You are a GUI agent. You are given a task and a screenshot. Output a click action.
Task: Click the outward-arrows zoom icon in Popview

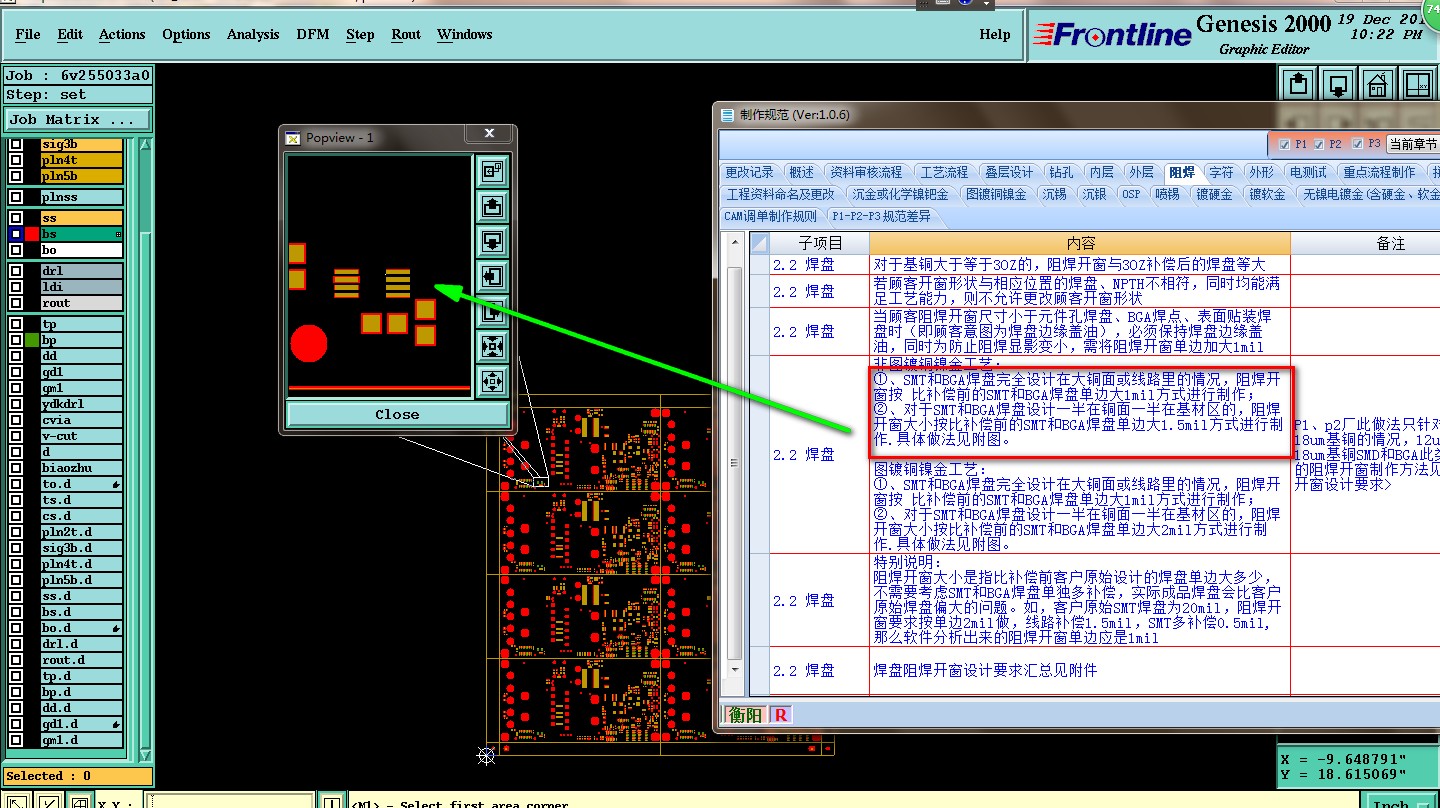coord(492,381)
